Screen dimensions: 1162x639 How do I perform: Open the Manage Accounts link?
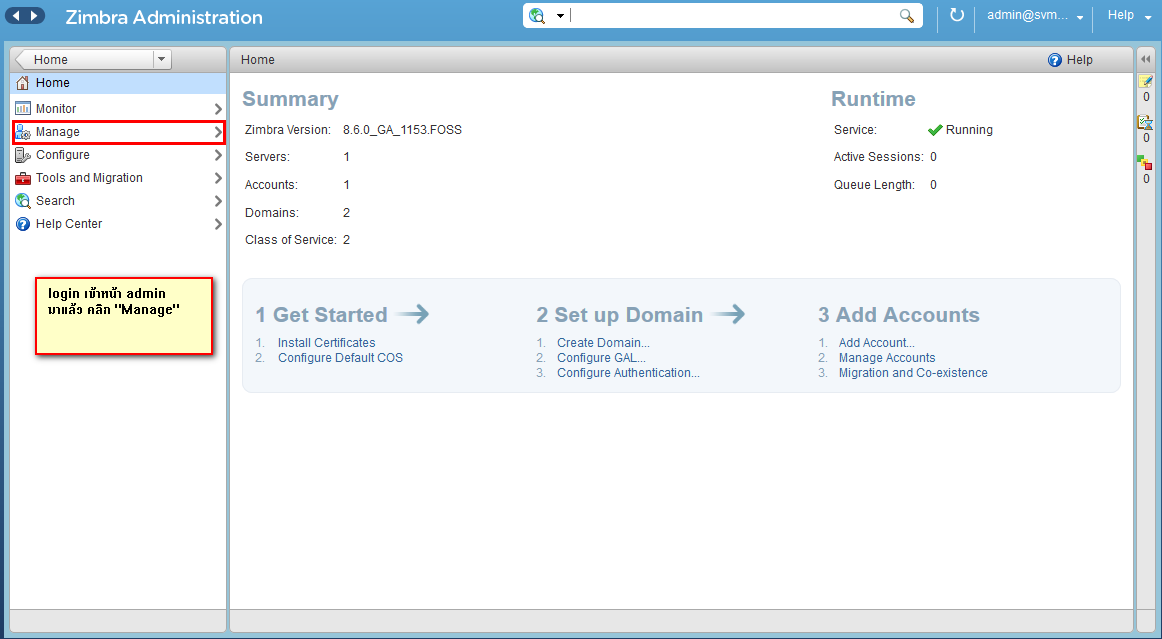[x=887, y=357]
